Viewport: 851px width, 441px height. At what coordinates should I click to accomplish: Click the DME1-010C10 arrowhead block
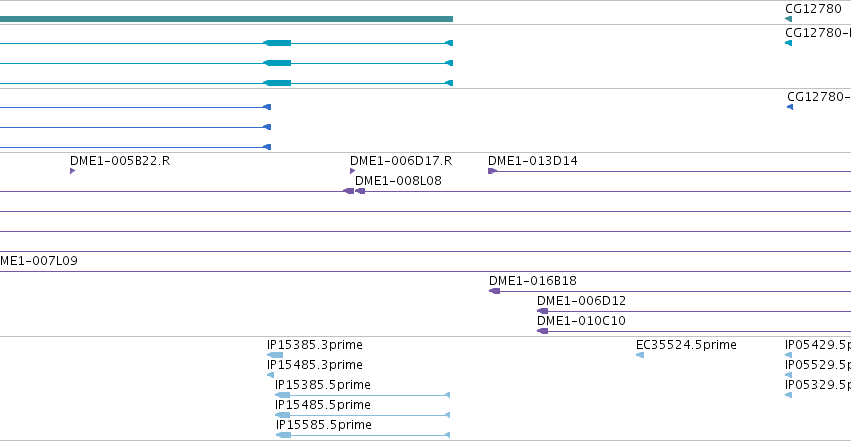(x=542, y=331)
